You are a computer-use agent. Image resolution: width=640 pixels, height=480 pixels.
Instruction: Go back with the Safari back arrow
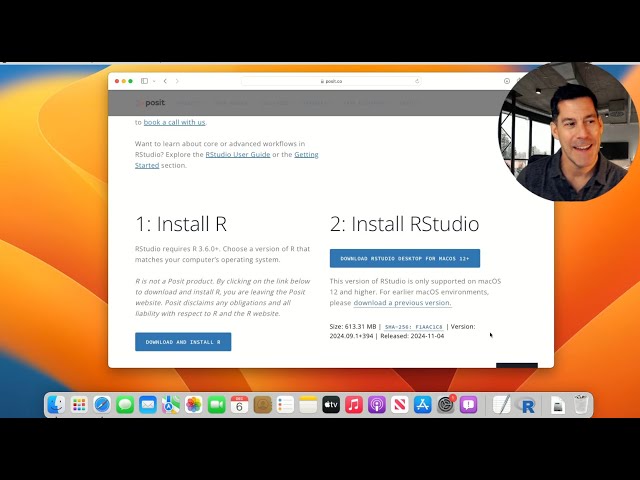[165, 81]
